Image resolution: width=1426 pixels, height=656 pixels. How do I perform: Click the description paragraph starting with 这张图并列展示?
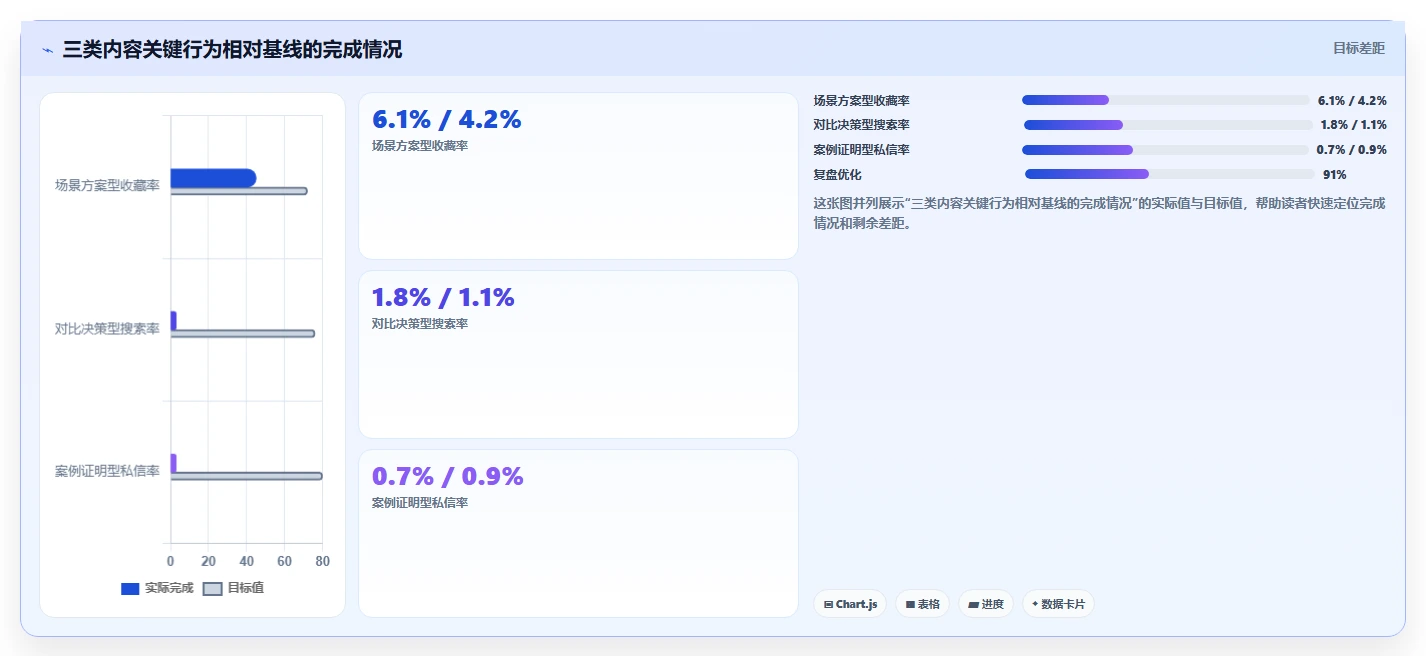tap(1100, 213)
